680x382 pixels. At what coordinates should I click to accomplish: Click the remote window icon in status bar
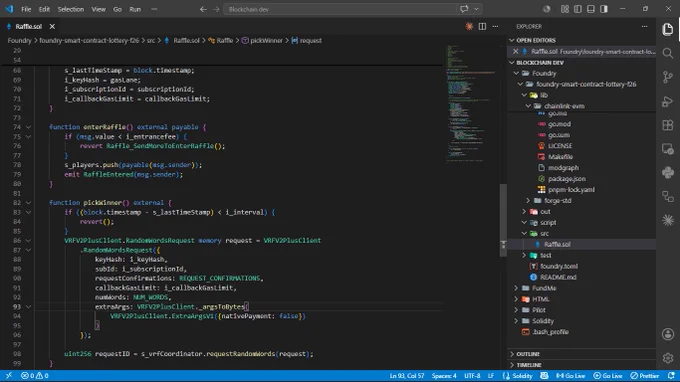9,375
